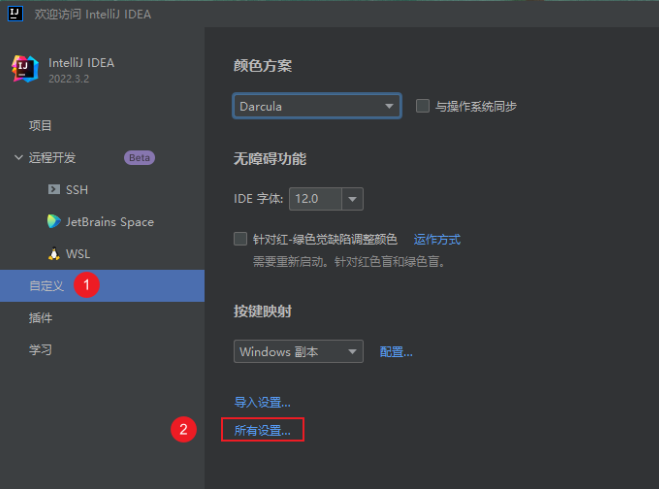Open the Windows 副本 keymap dropdown

pyautogui.click(x=298, y=352)
